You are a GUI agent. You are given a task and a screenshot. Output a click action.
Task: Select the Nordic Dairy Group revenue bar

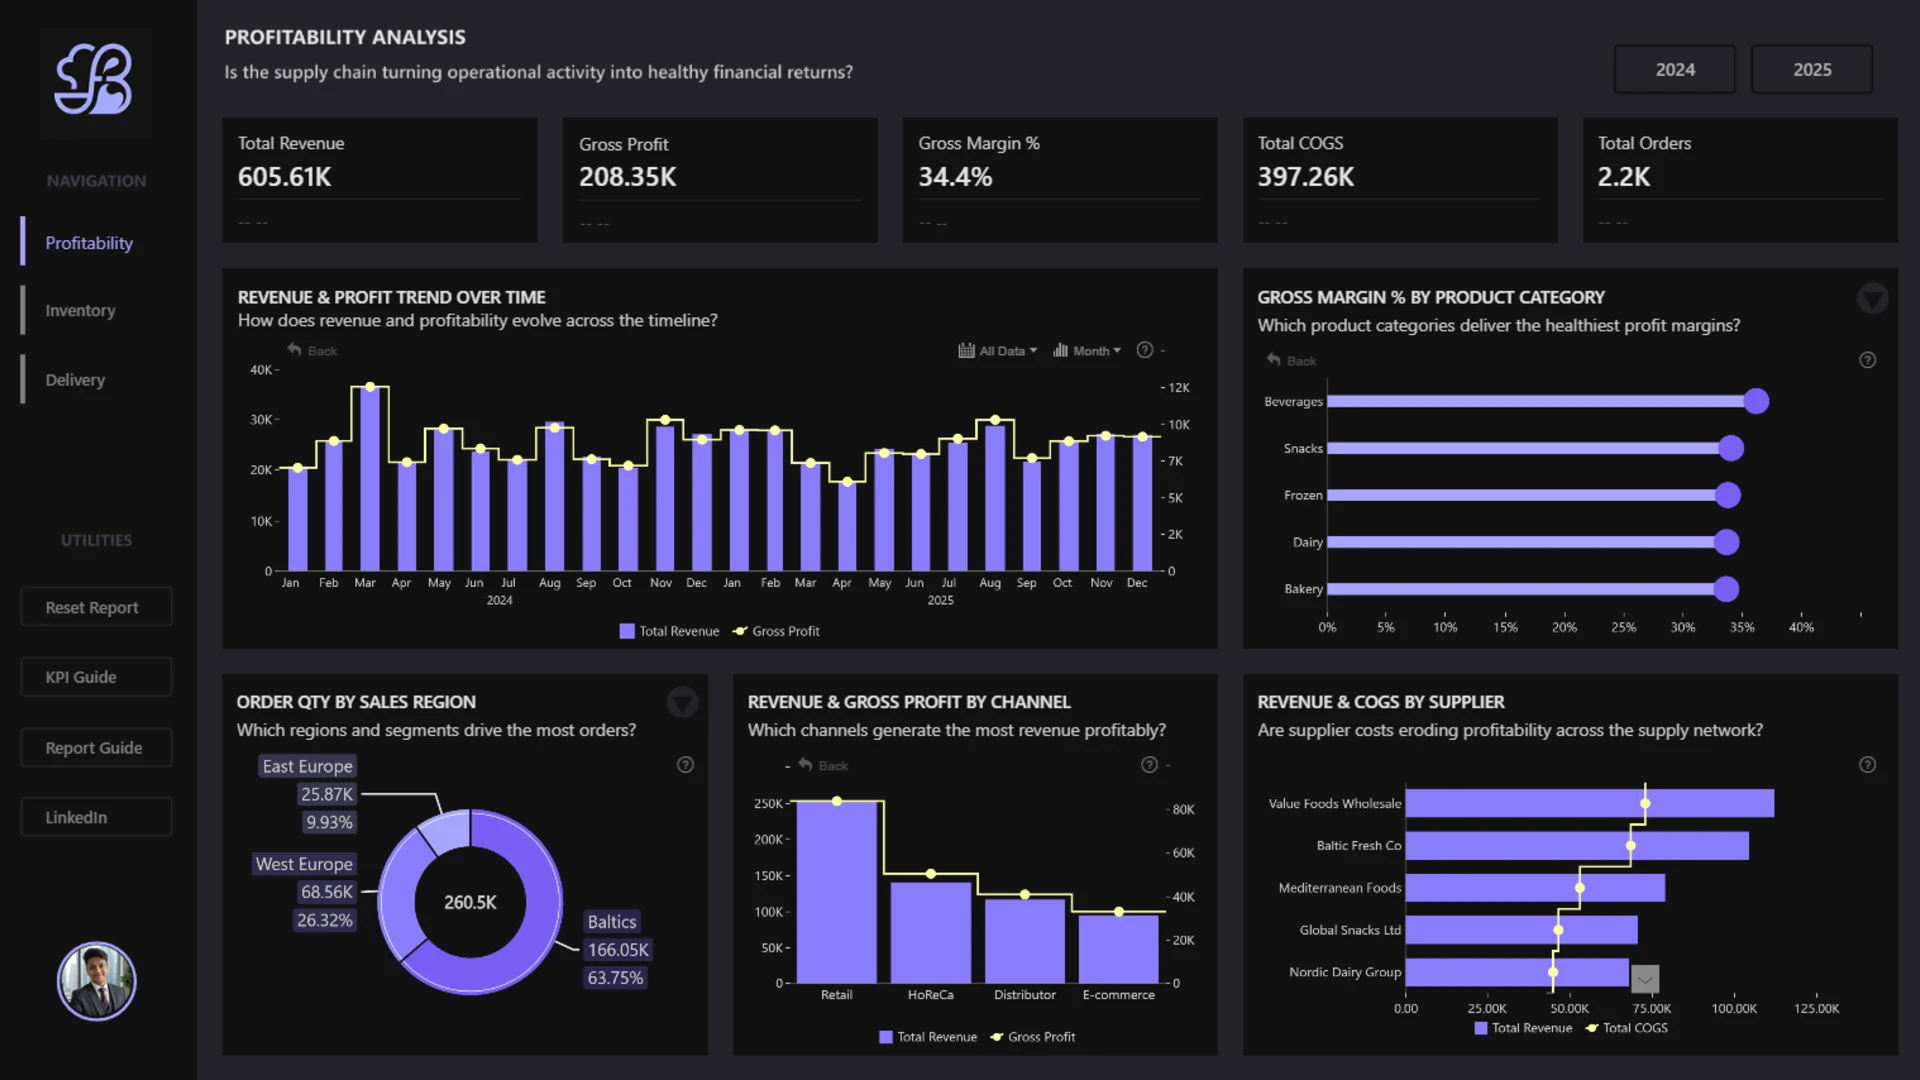pos(1517,972)
